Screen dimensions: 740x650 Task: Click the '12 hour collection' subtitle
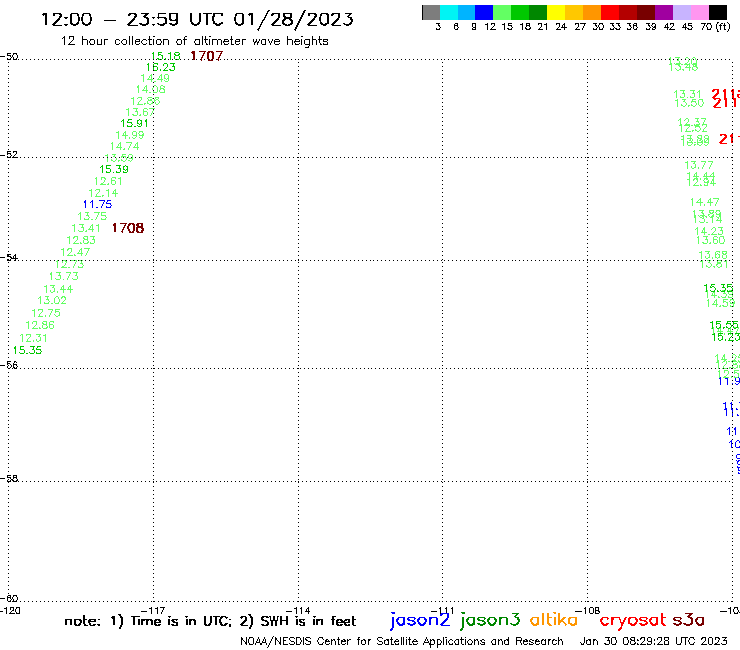tap(194, 41)
